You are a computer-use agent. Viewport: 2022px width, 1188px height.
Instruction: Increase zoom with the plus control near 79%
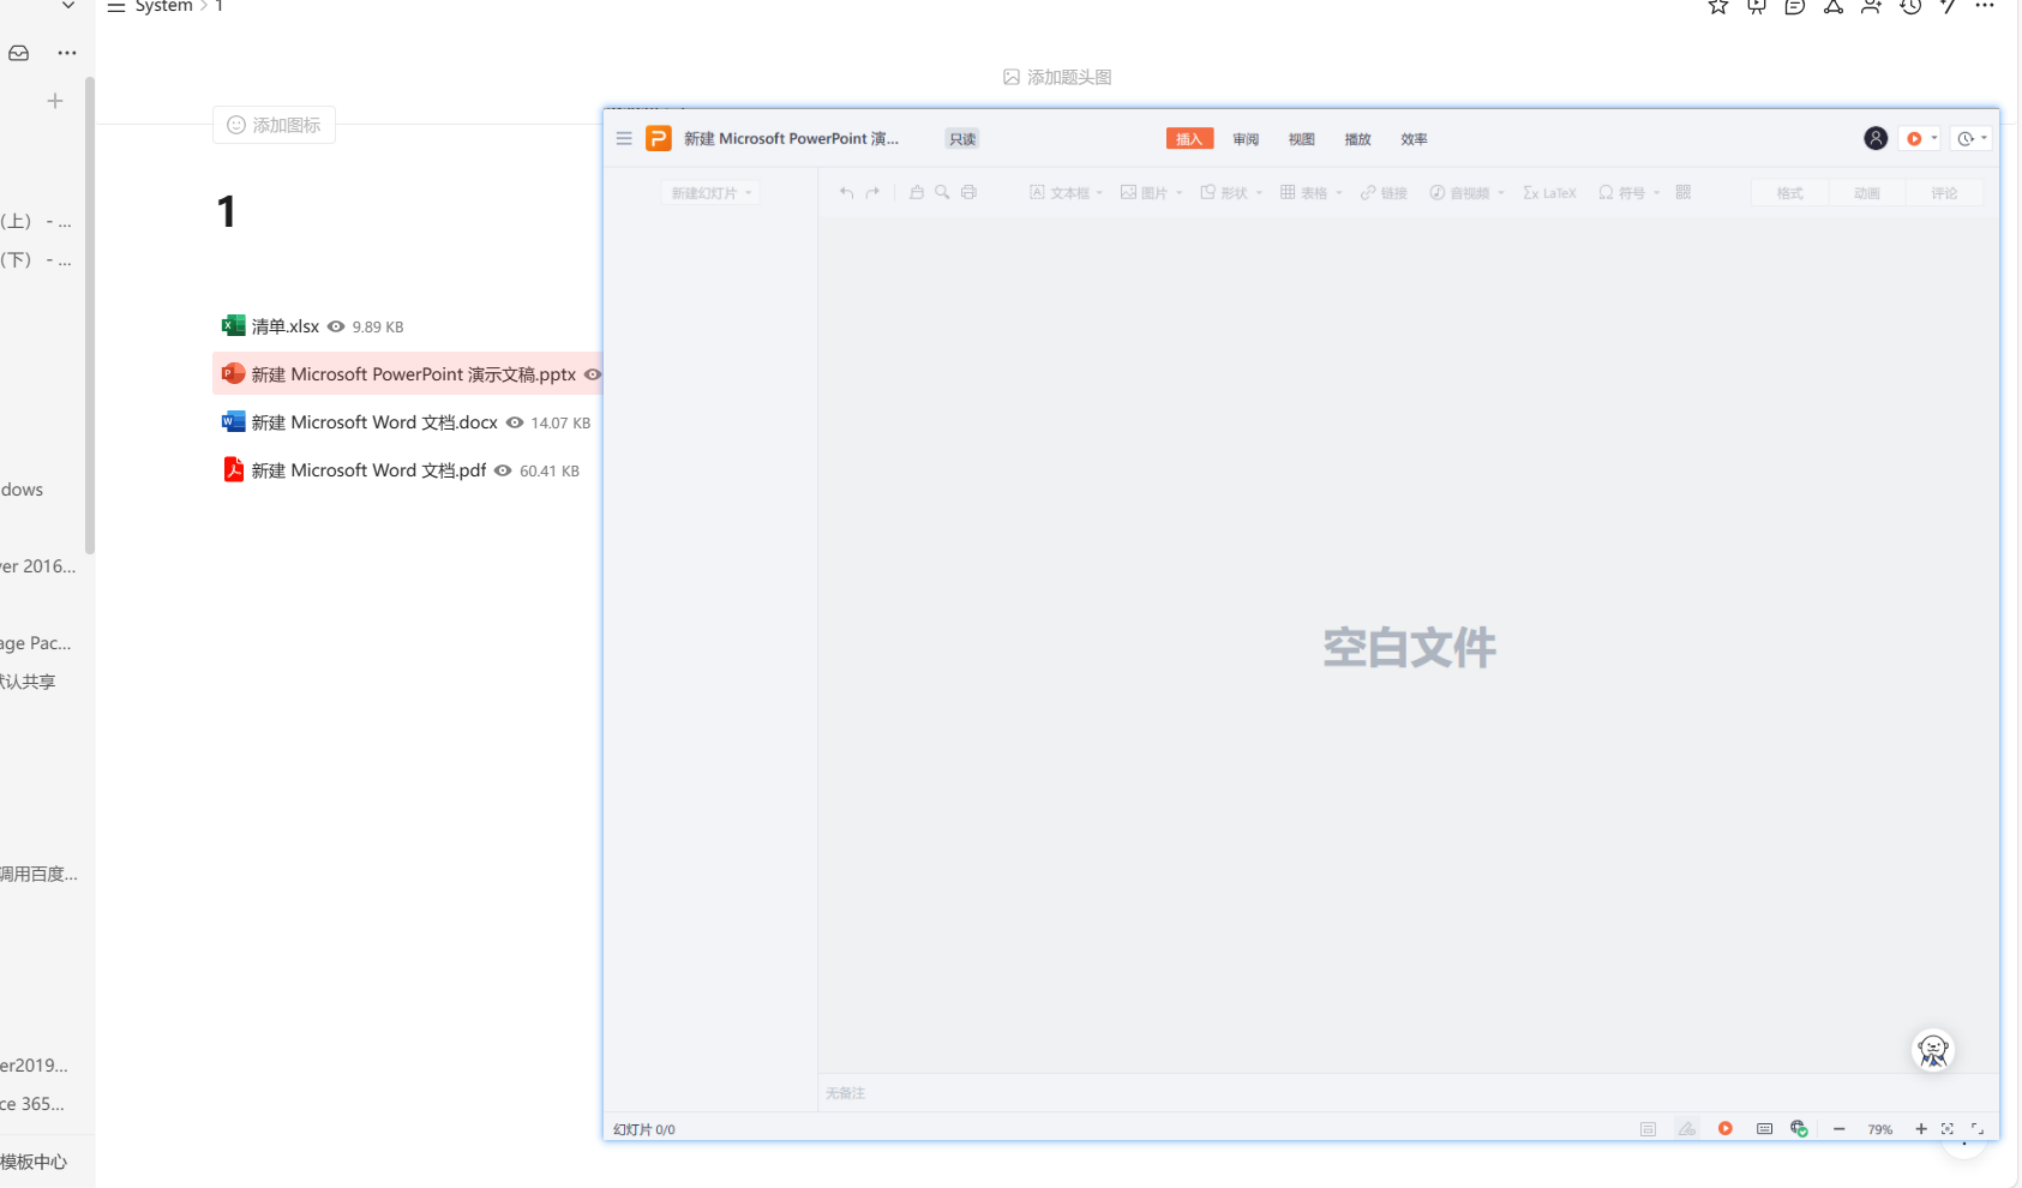(1920, 1128)
